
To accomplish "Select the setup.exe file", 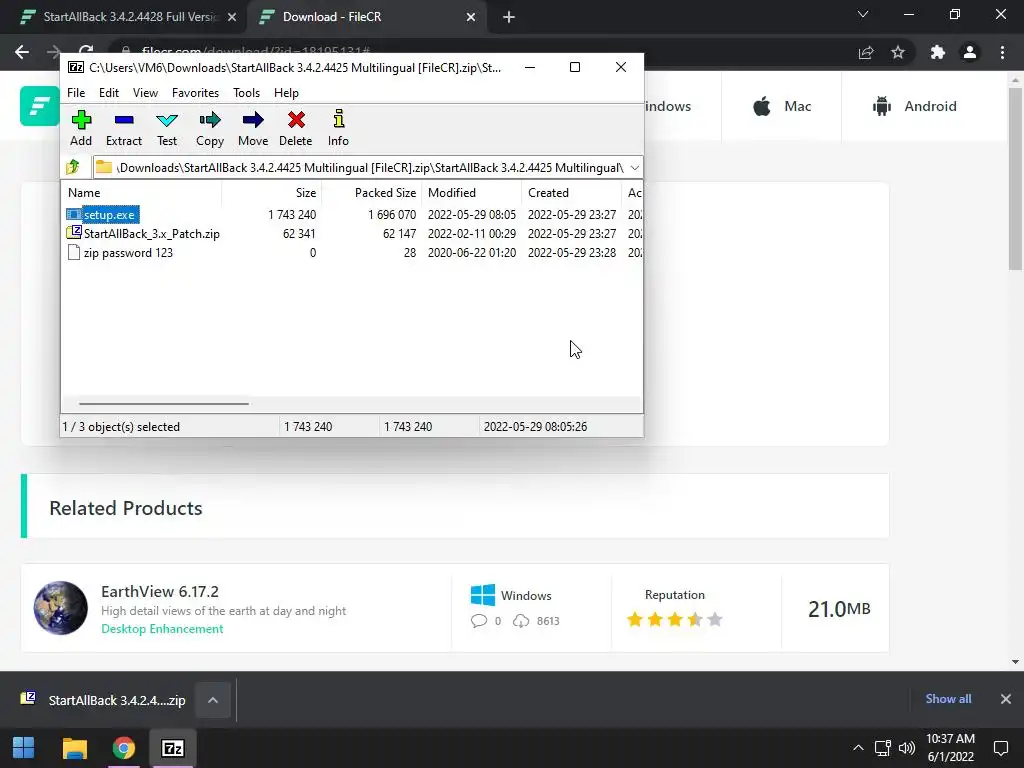I will pyautogui.click(x=103, y=214).
